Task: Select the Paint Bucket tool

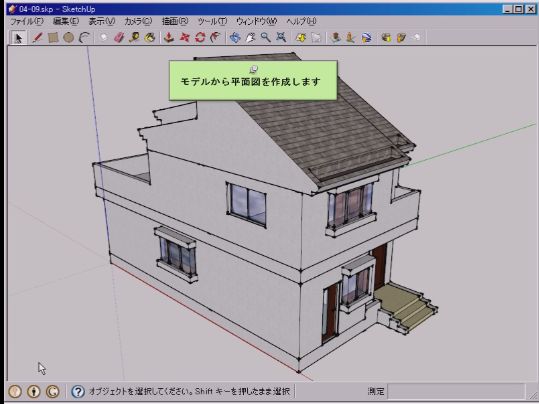Action: pos(150,37)
